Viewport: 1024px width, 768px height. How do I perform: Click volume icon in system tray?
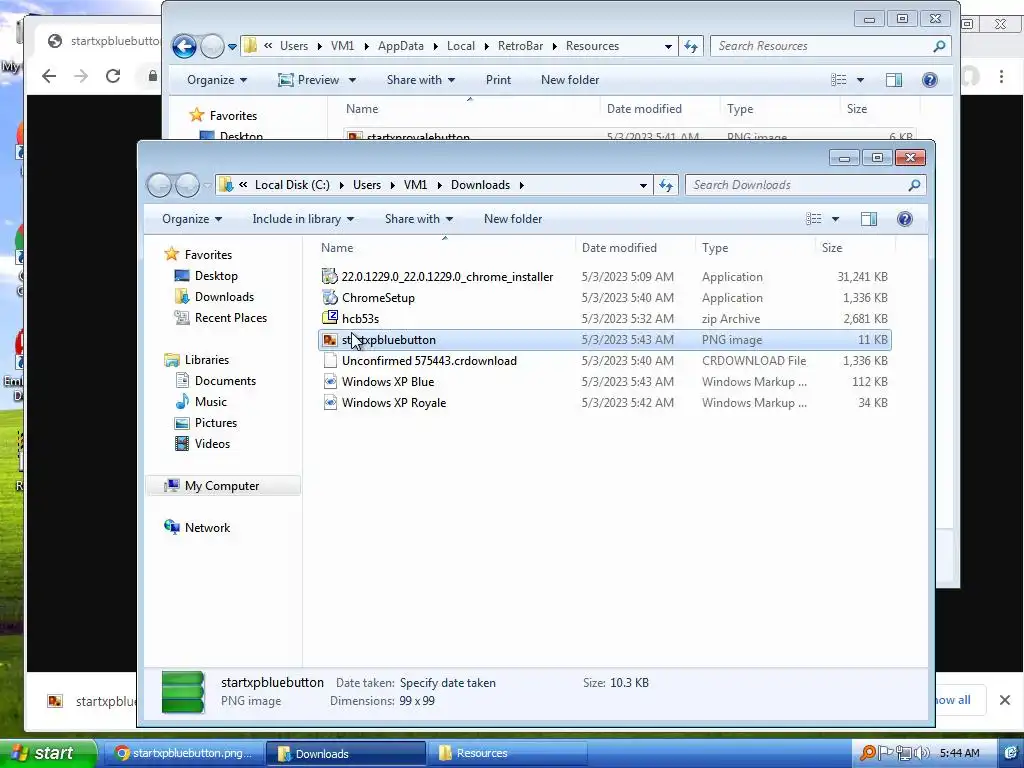pyautogui.click(x=922, y=754)
